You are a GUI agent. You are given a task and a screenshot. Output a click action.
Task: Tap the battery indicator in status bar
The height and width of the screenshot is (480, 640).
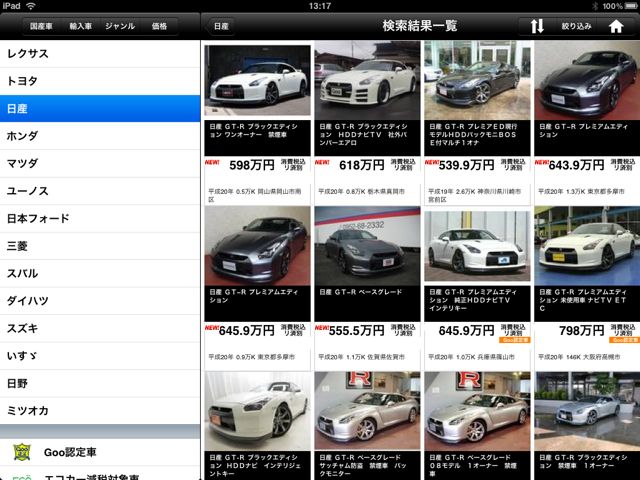[x=631, y=6]
